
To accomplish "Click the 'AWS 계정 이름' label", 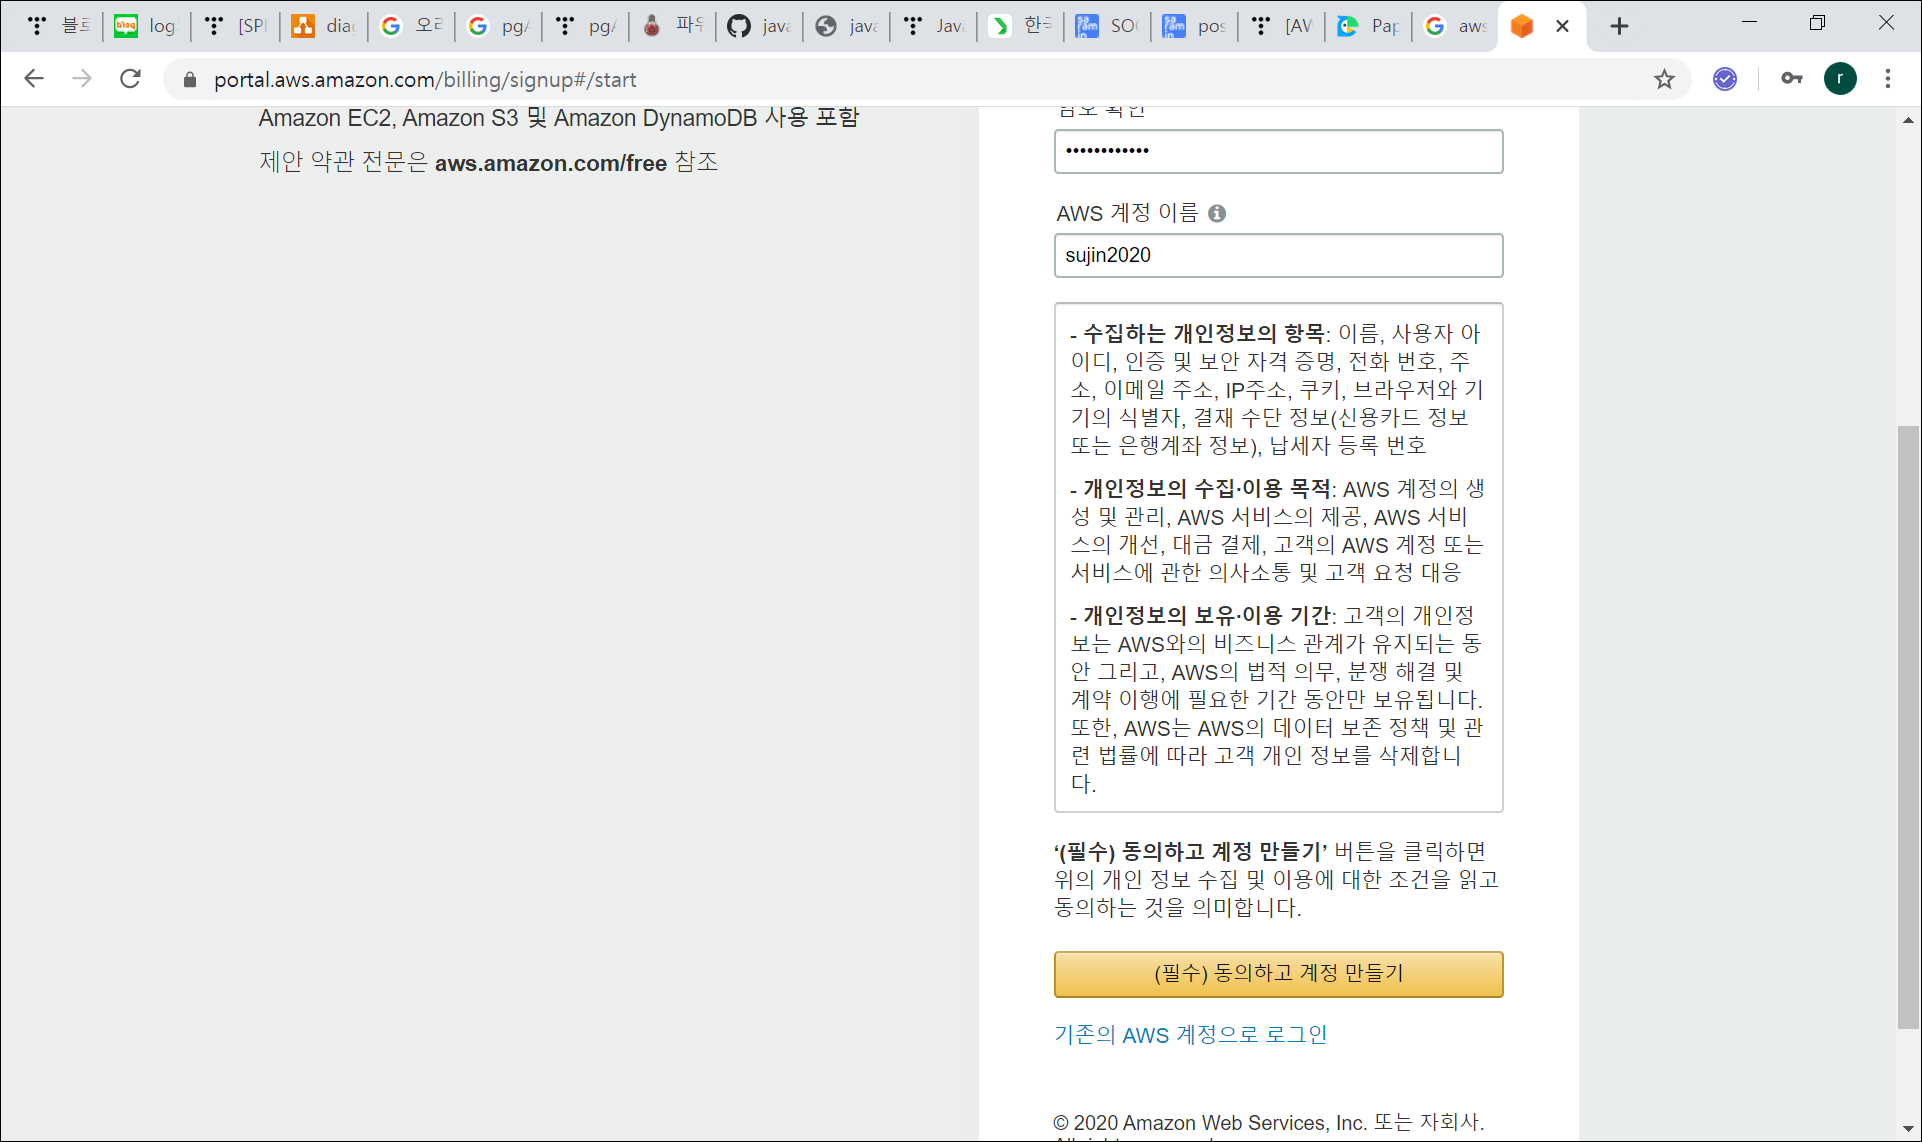I will (1127, 213).
